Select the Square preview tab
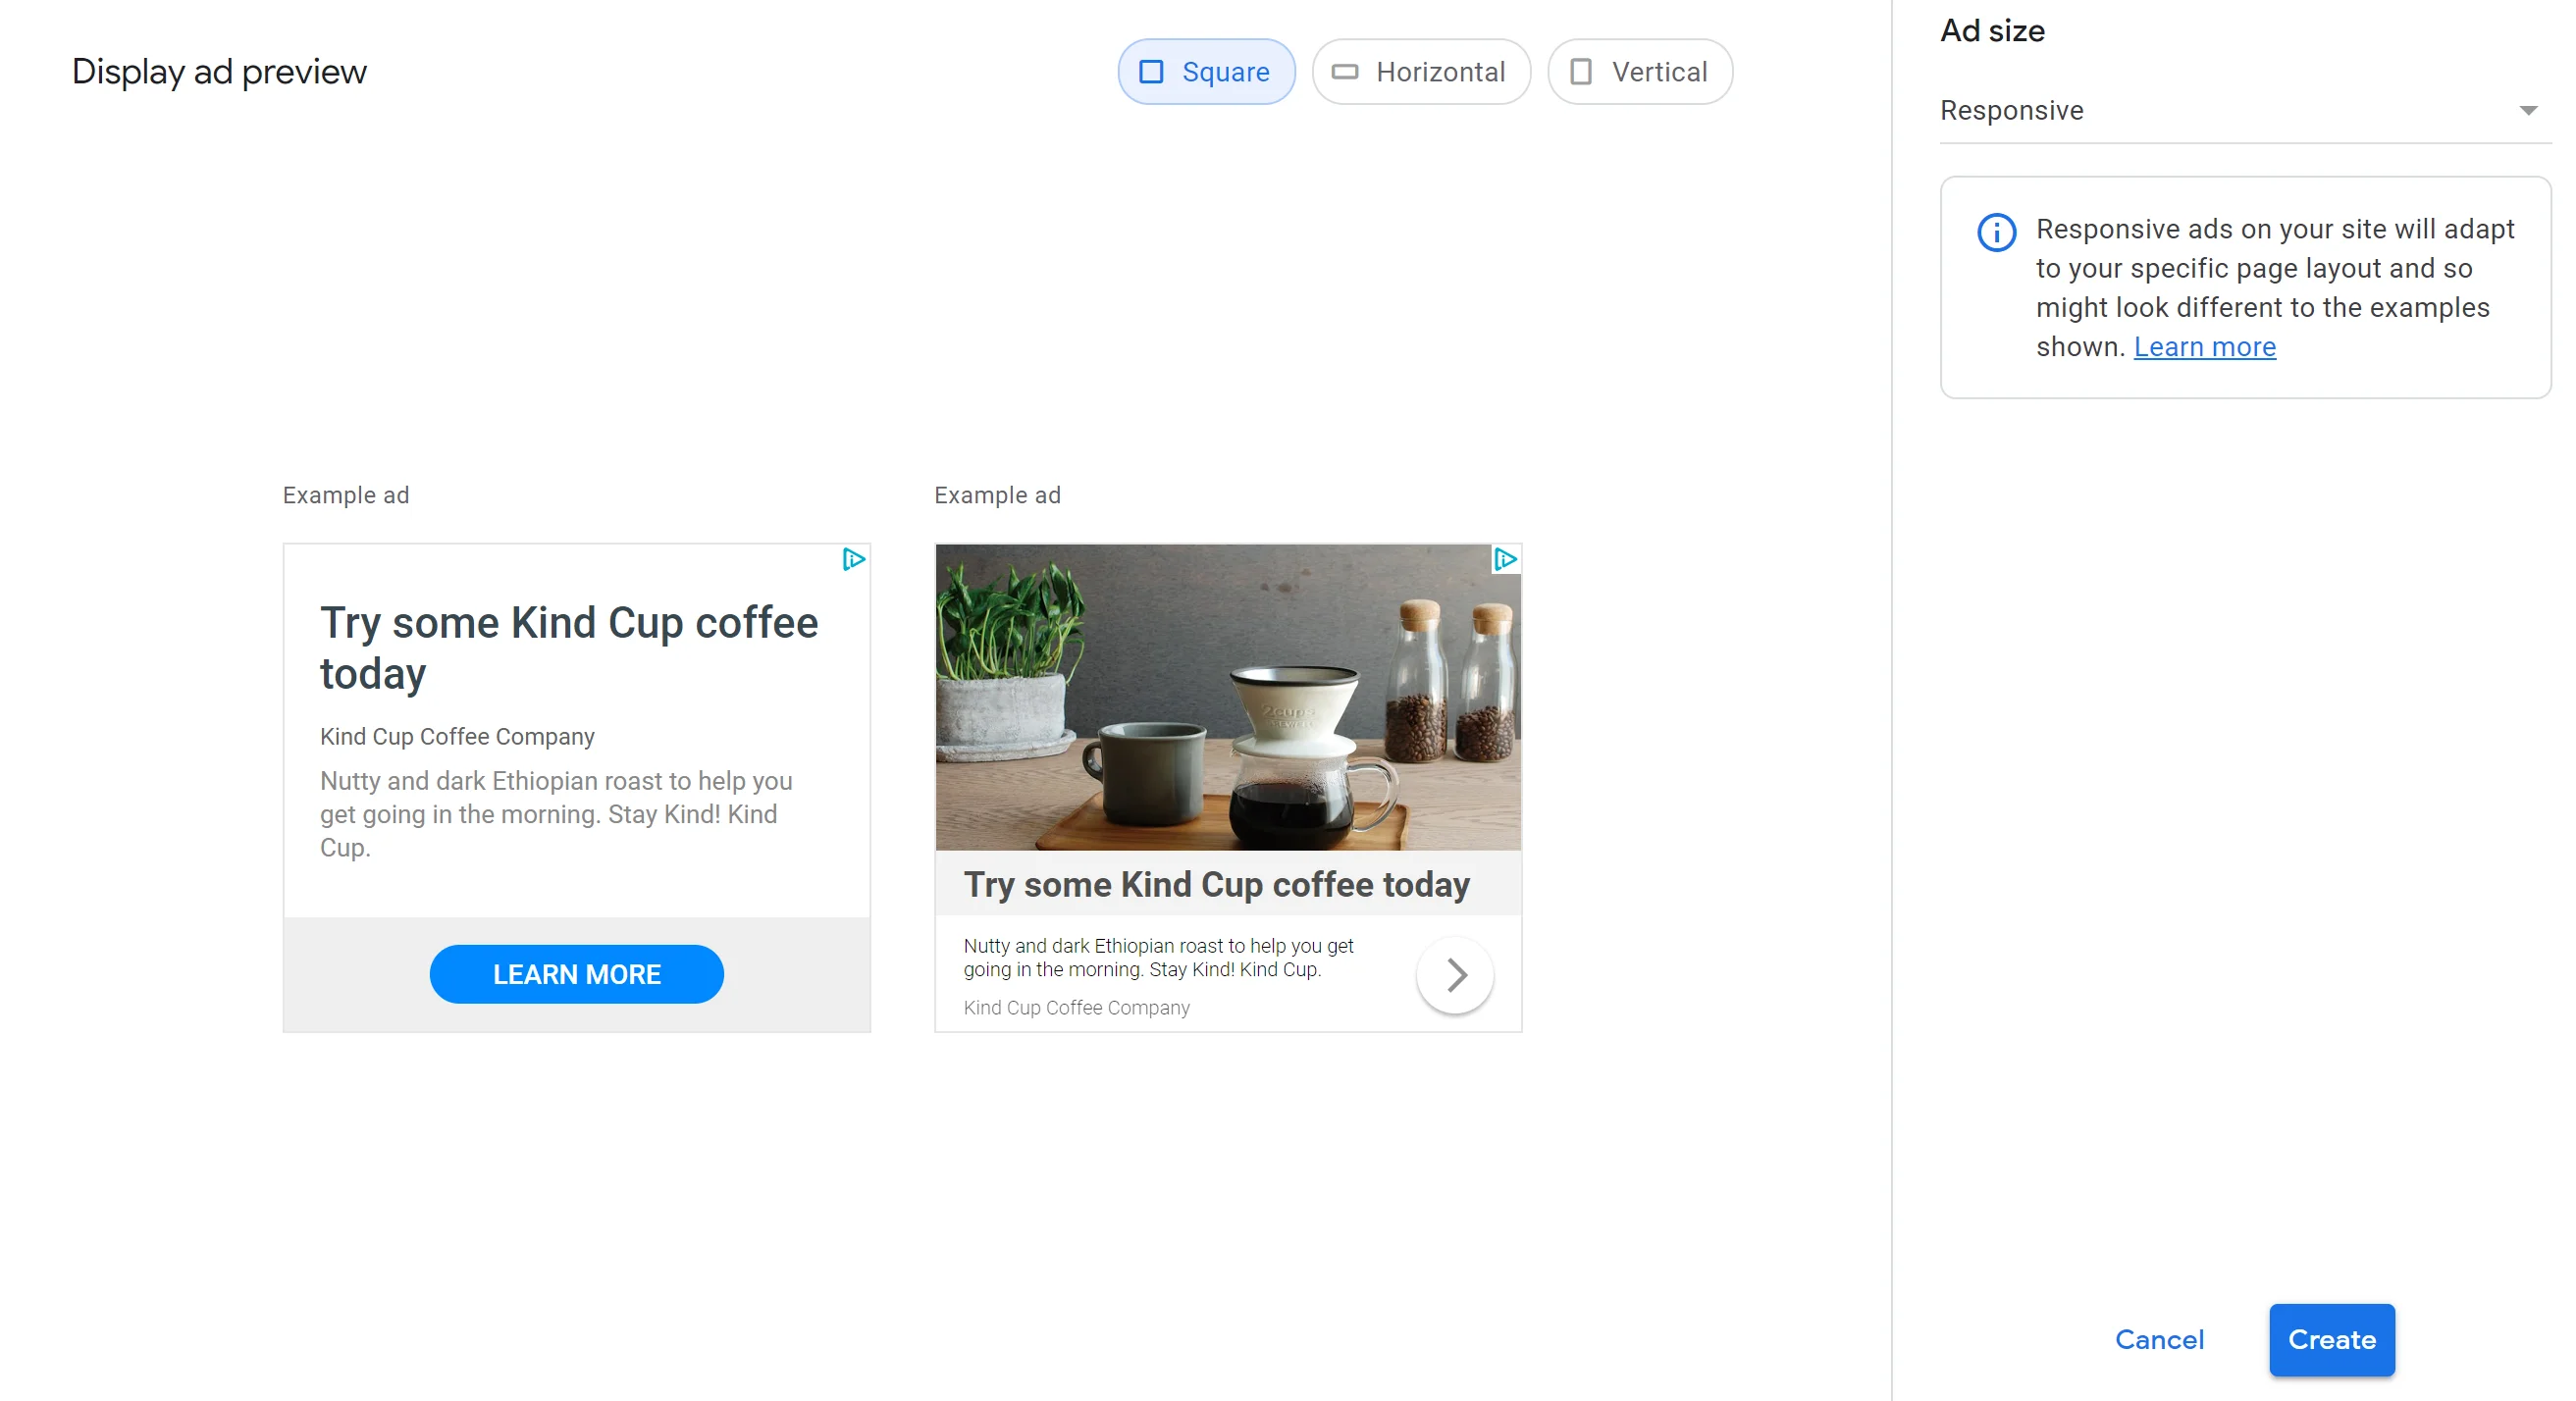The image size is (2576, 1401). click(1206, 72)
